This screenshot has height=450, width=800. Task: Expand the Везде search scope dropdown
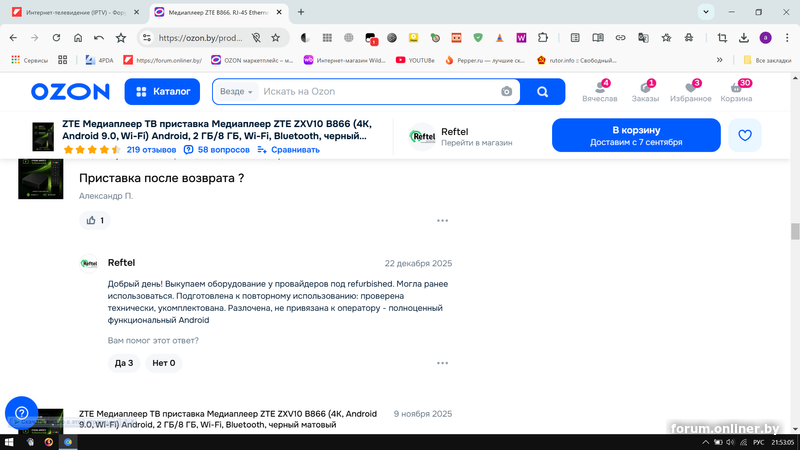236,92
